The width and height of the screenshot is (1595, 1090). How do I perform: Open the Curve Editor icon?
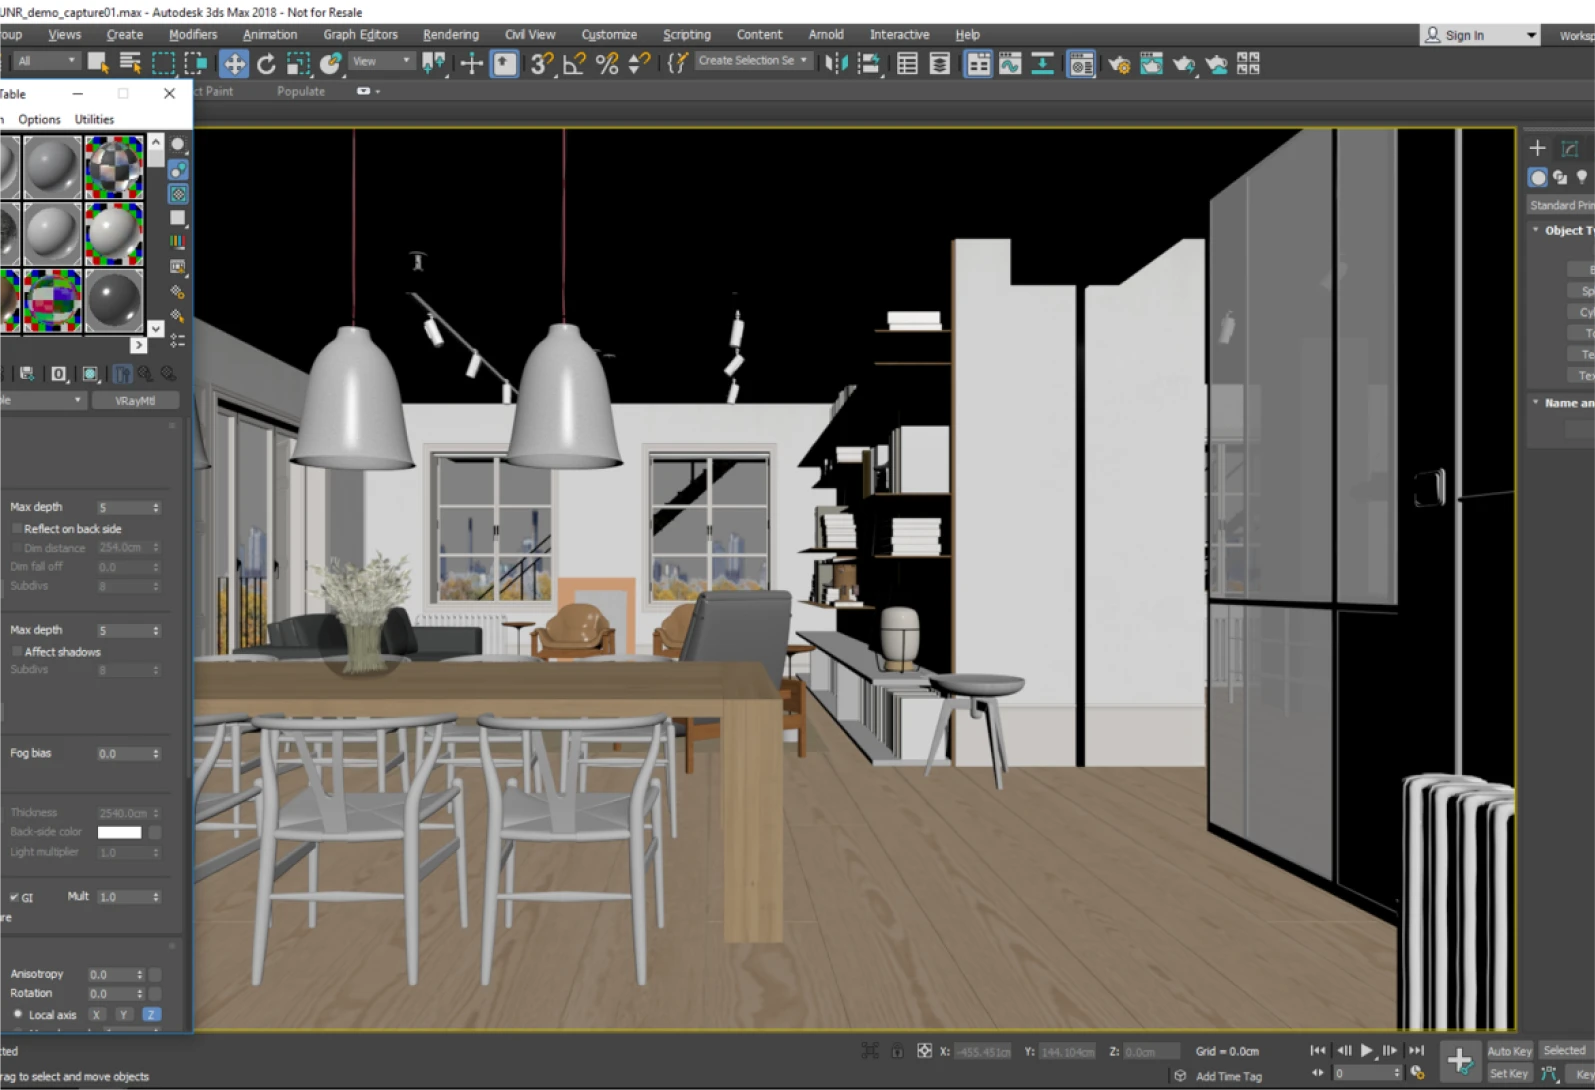[1010, 64]
